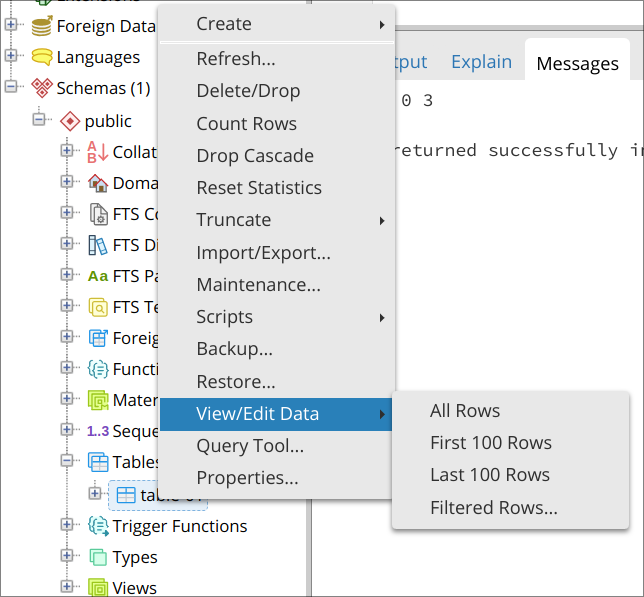Choose Refresh... from context menu

click(x=276, y=59)
